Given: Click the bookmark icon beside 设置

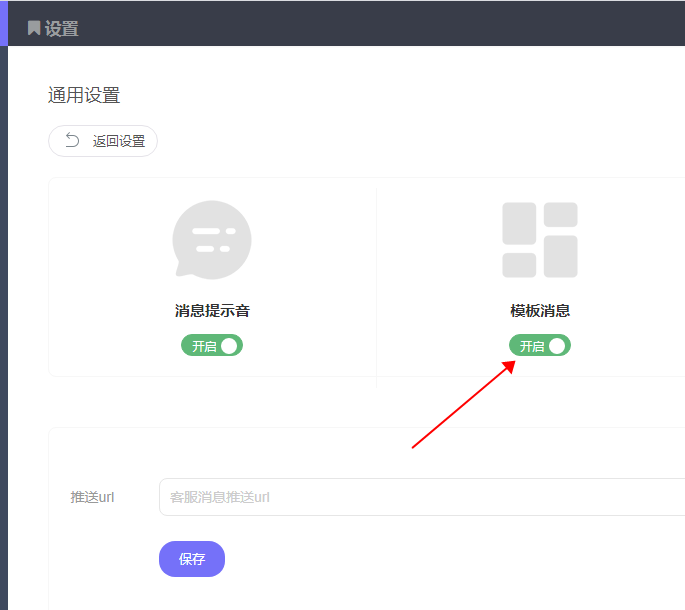Looking at the screenshot, I should pos(34,28).
